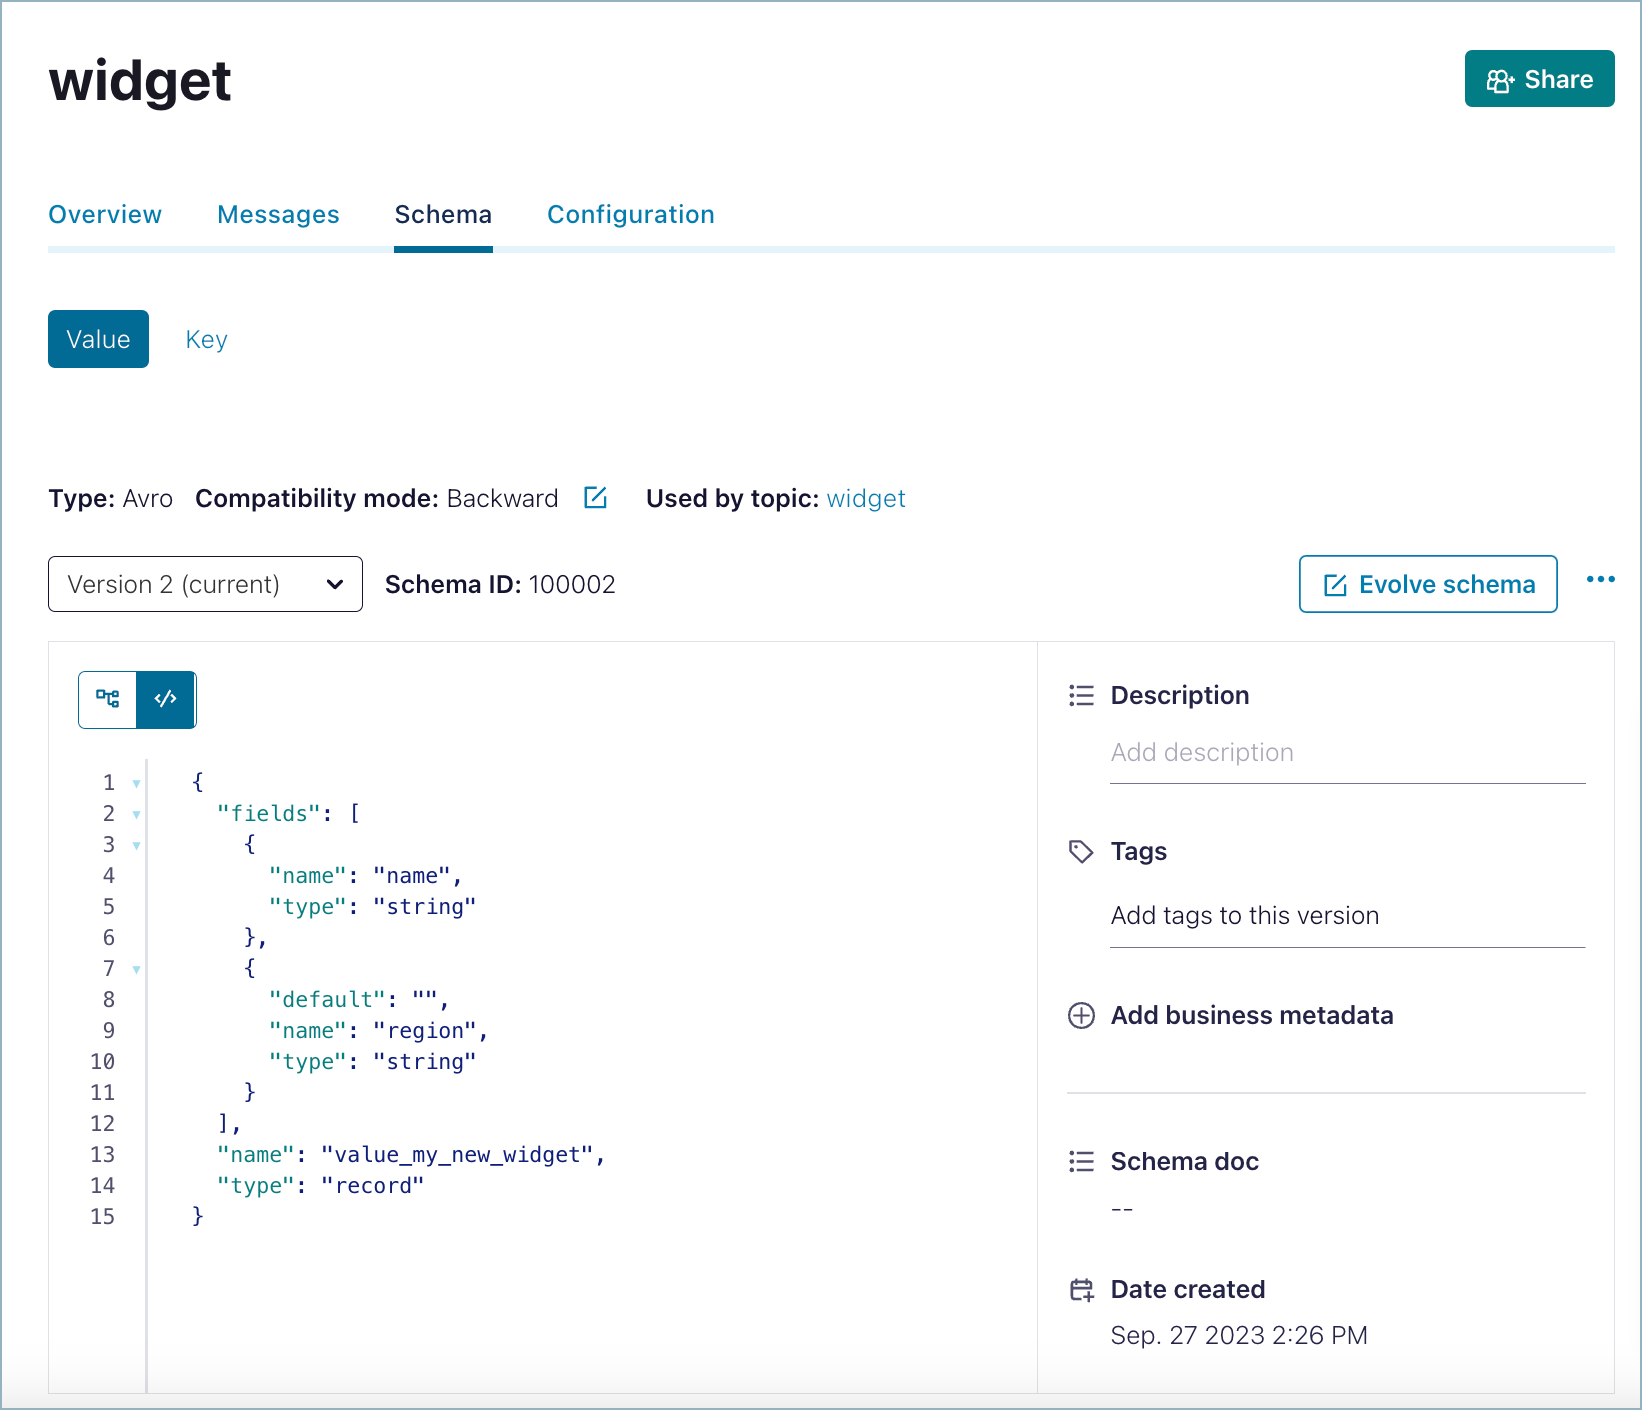This screenshot has height=1410, width=1642.
Task: Select the Value schema toggle
Action: coord(98,339)
